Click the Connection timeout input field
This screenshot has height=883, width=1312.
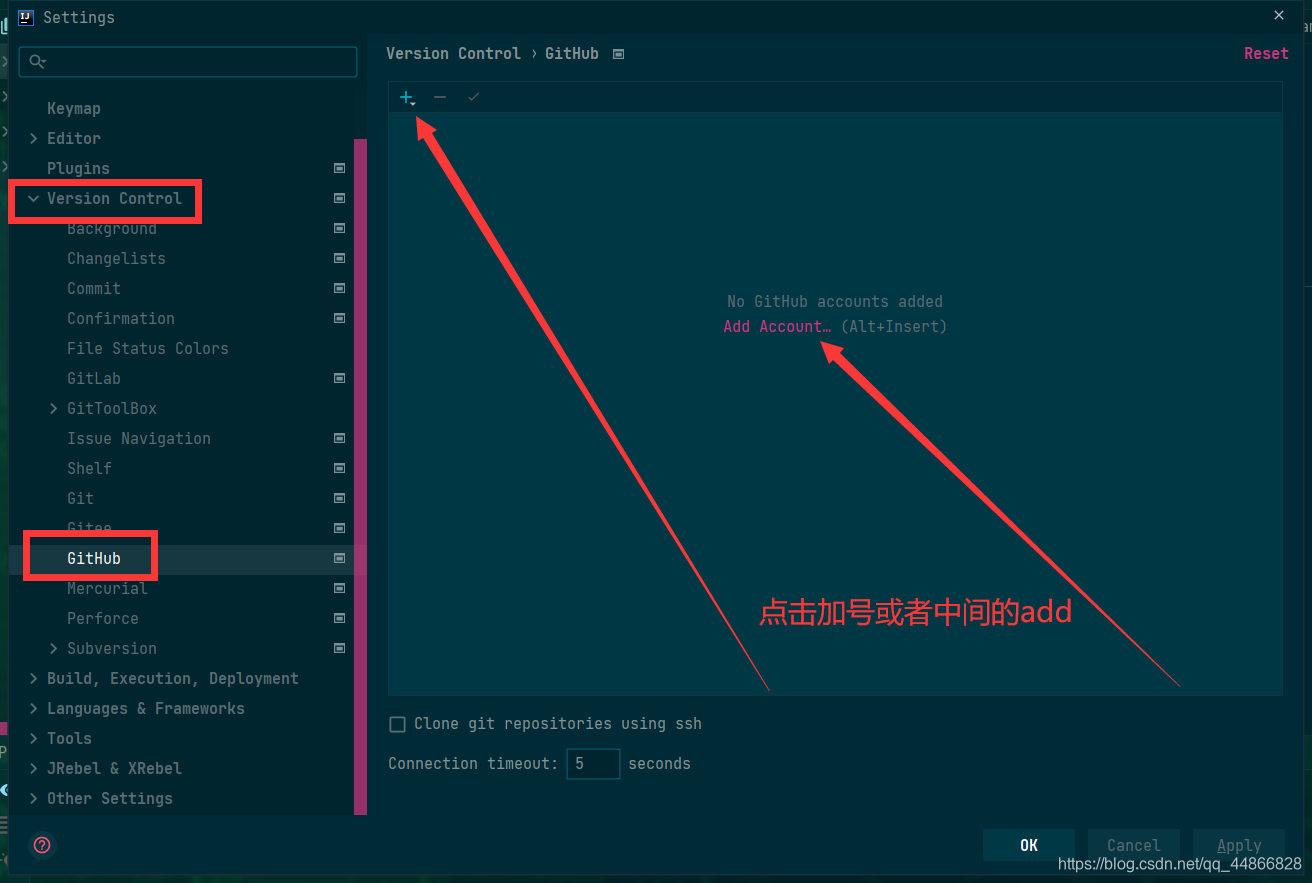pyautogui.click(x=593, y=764)
